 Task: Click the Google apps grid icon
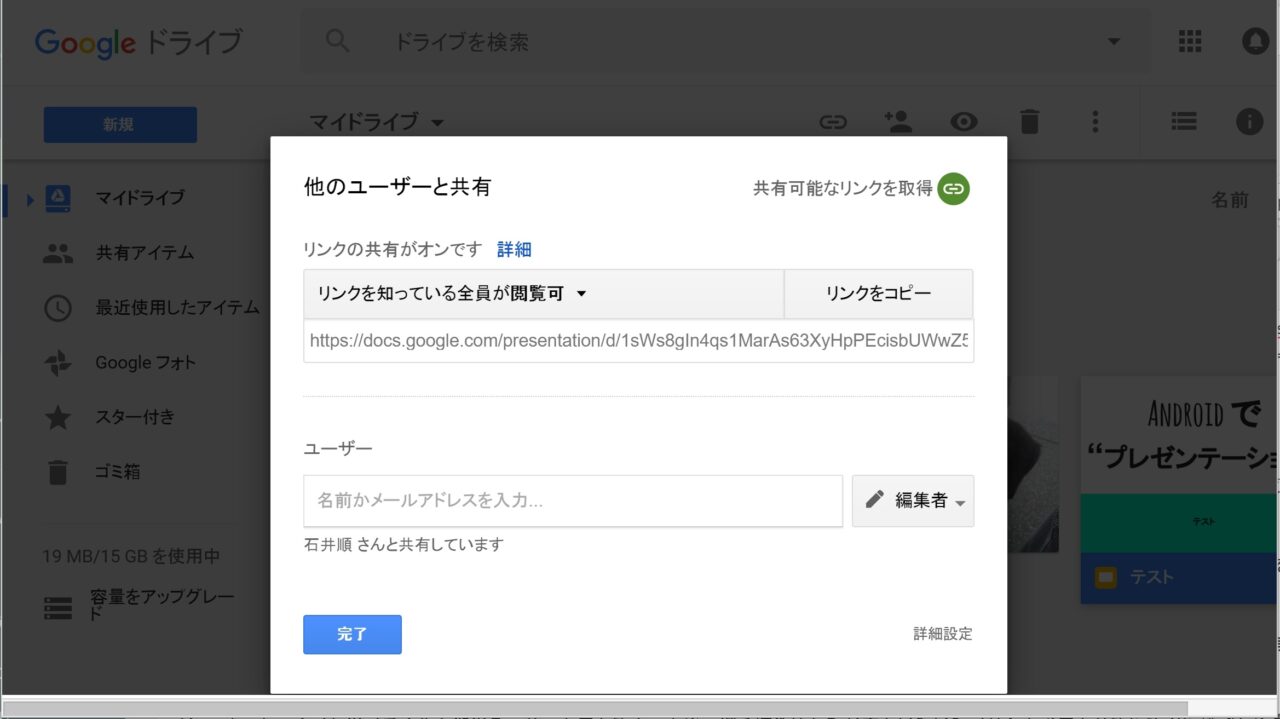coord(1190,41)
